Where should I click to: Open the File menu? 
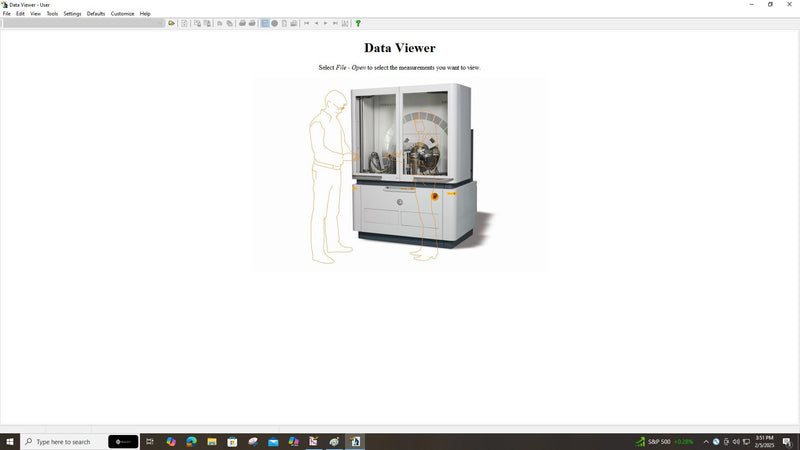click(7, 14)
